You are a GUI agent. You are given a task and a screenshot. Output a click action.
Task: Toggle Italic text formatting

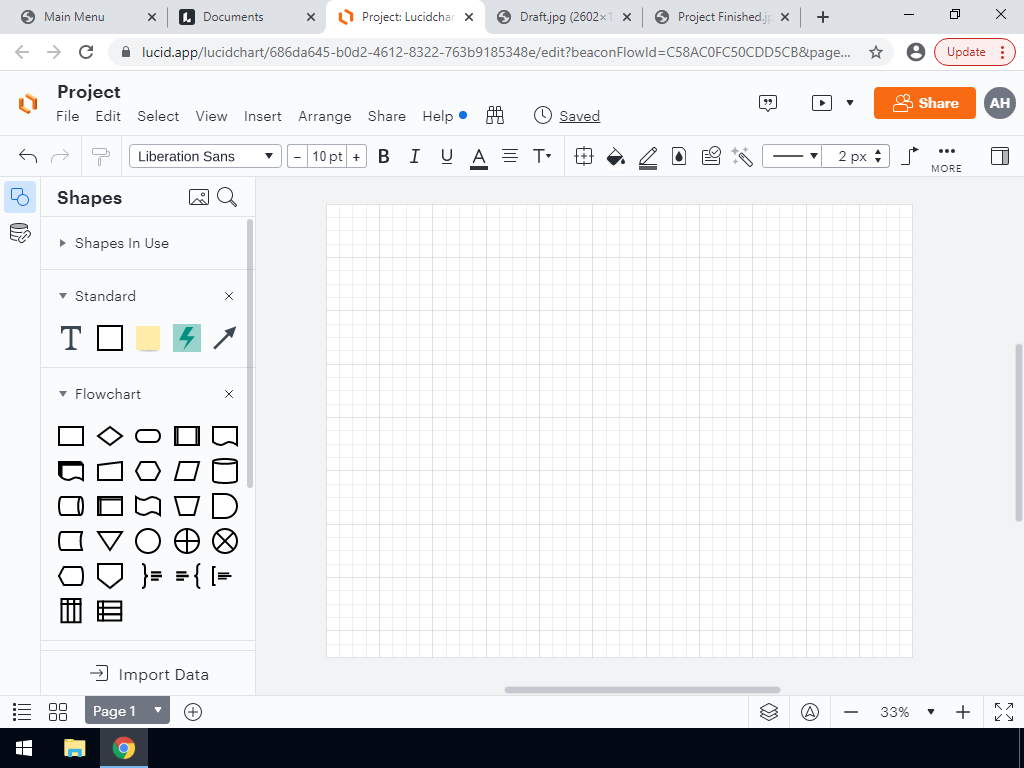(415, 156)
